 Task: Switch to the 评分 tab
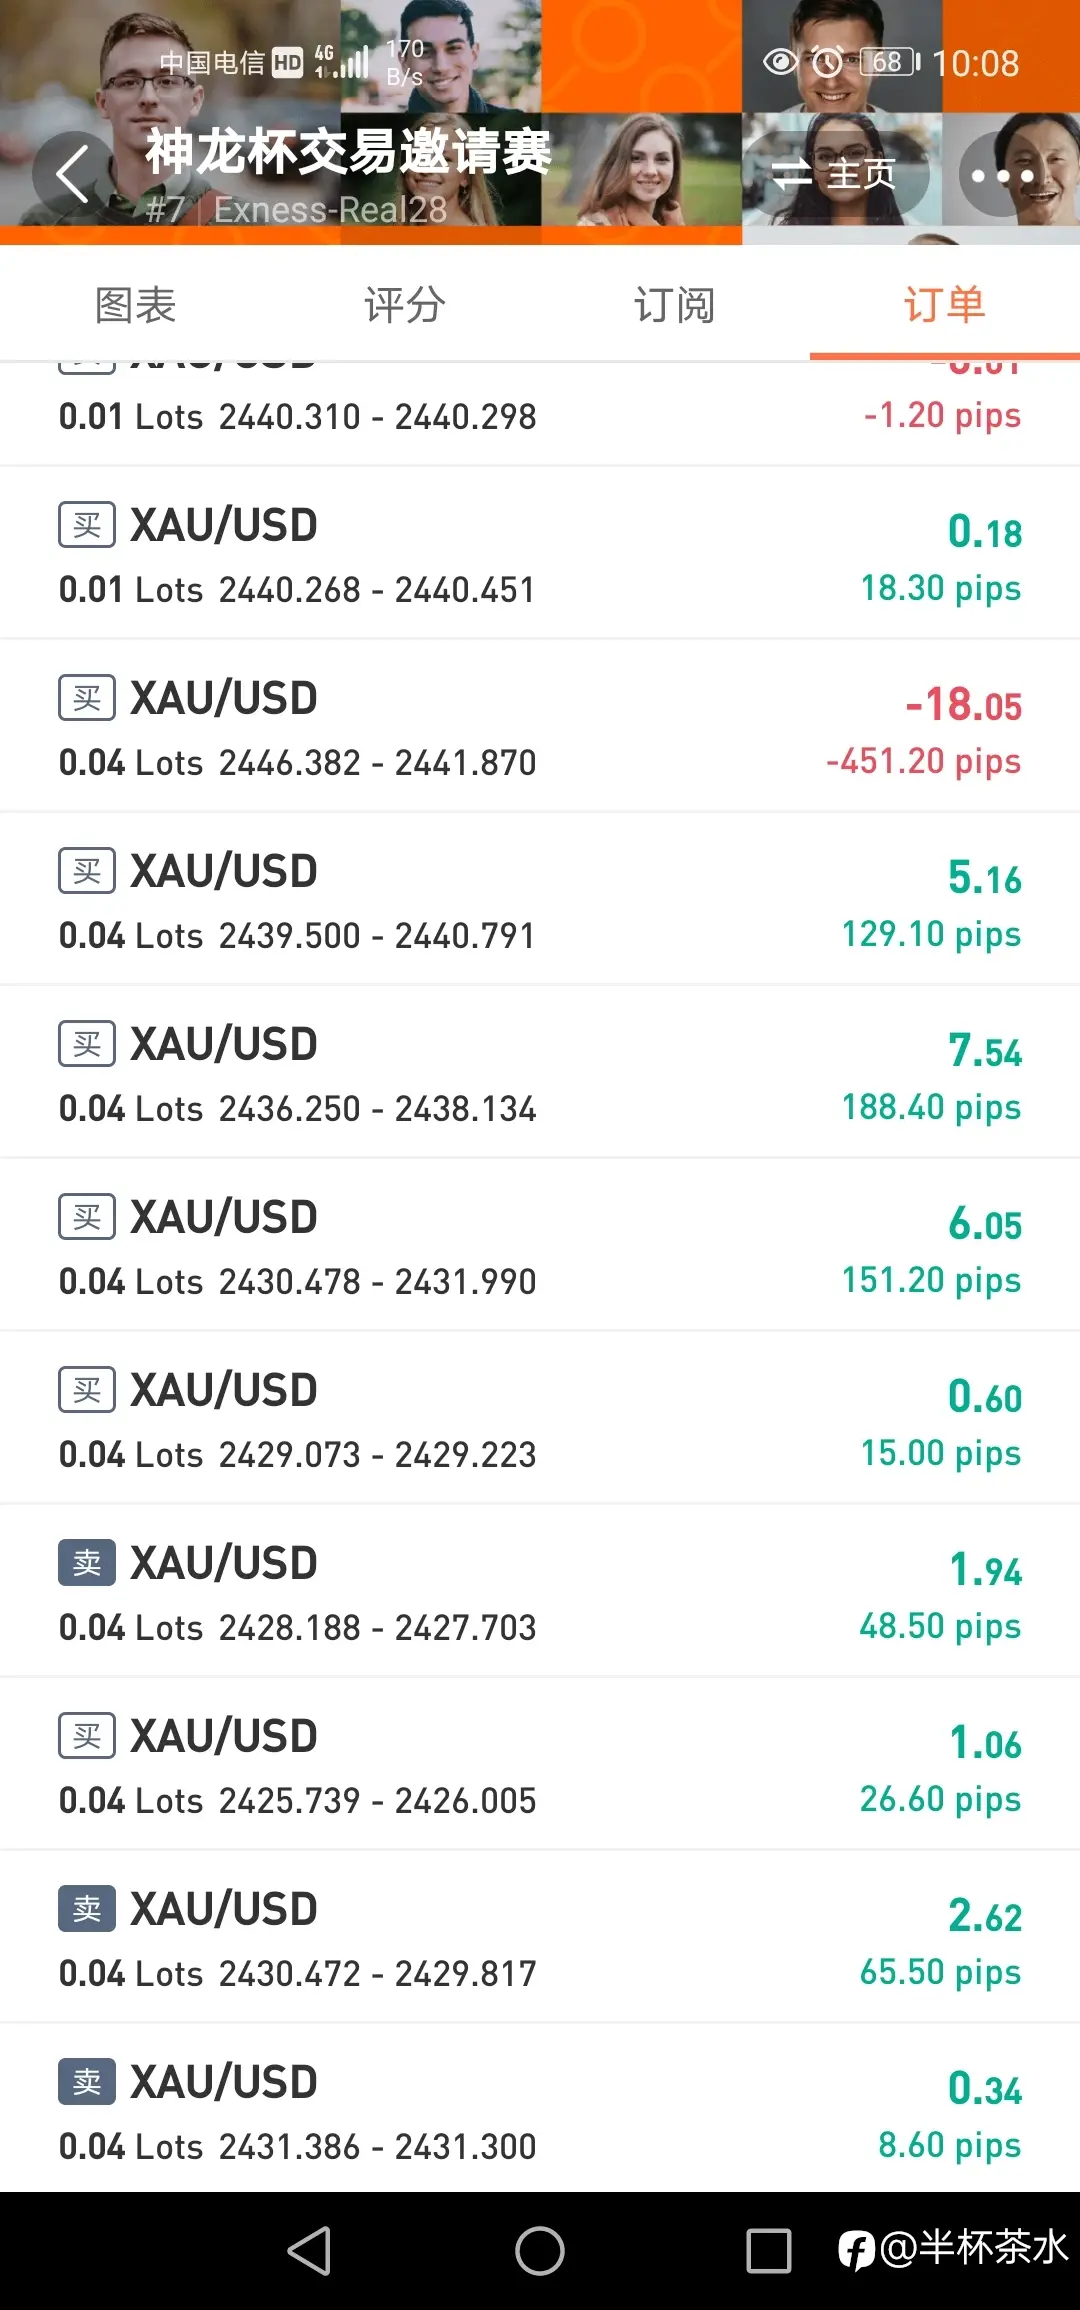point(405,304)
